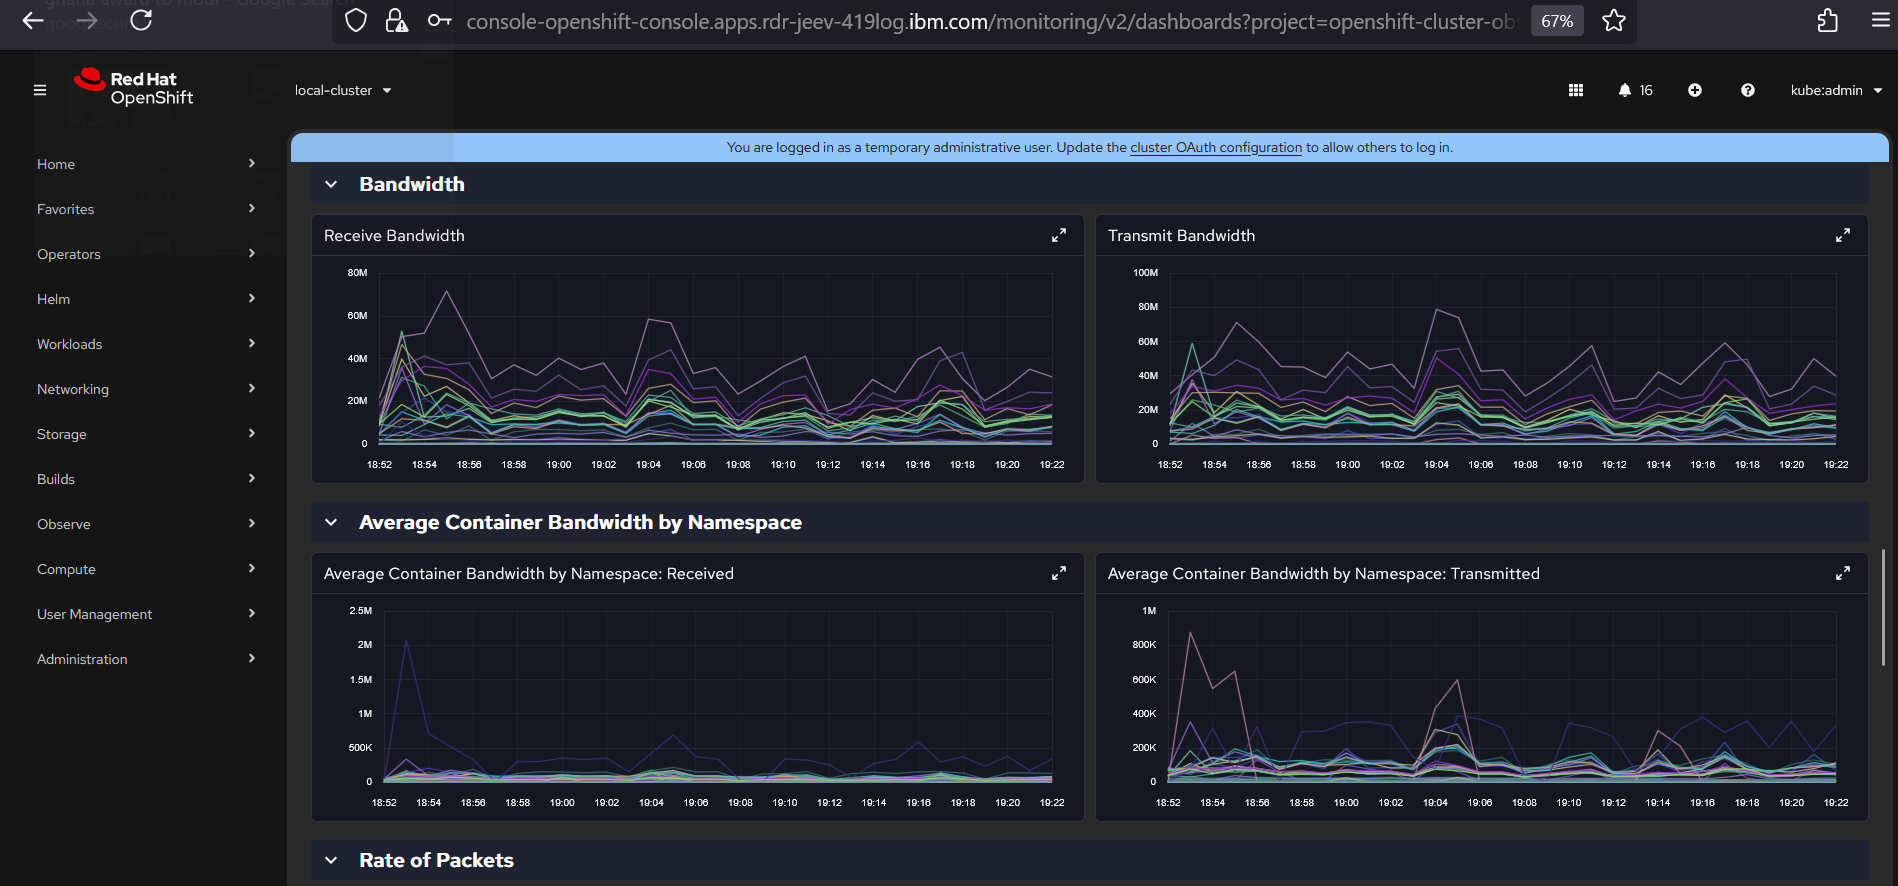This screenshot has width=1898, height=886.
Task: Open the notifications bell
Action: point(1625,90)
